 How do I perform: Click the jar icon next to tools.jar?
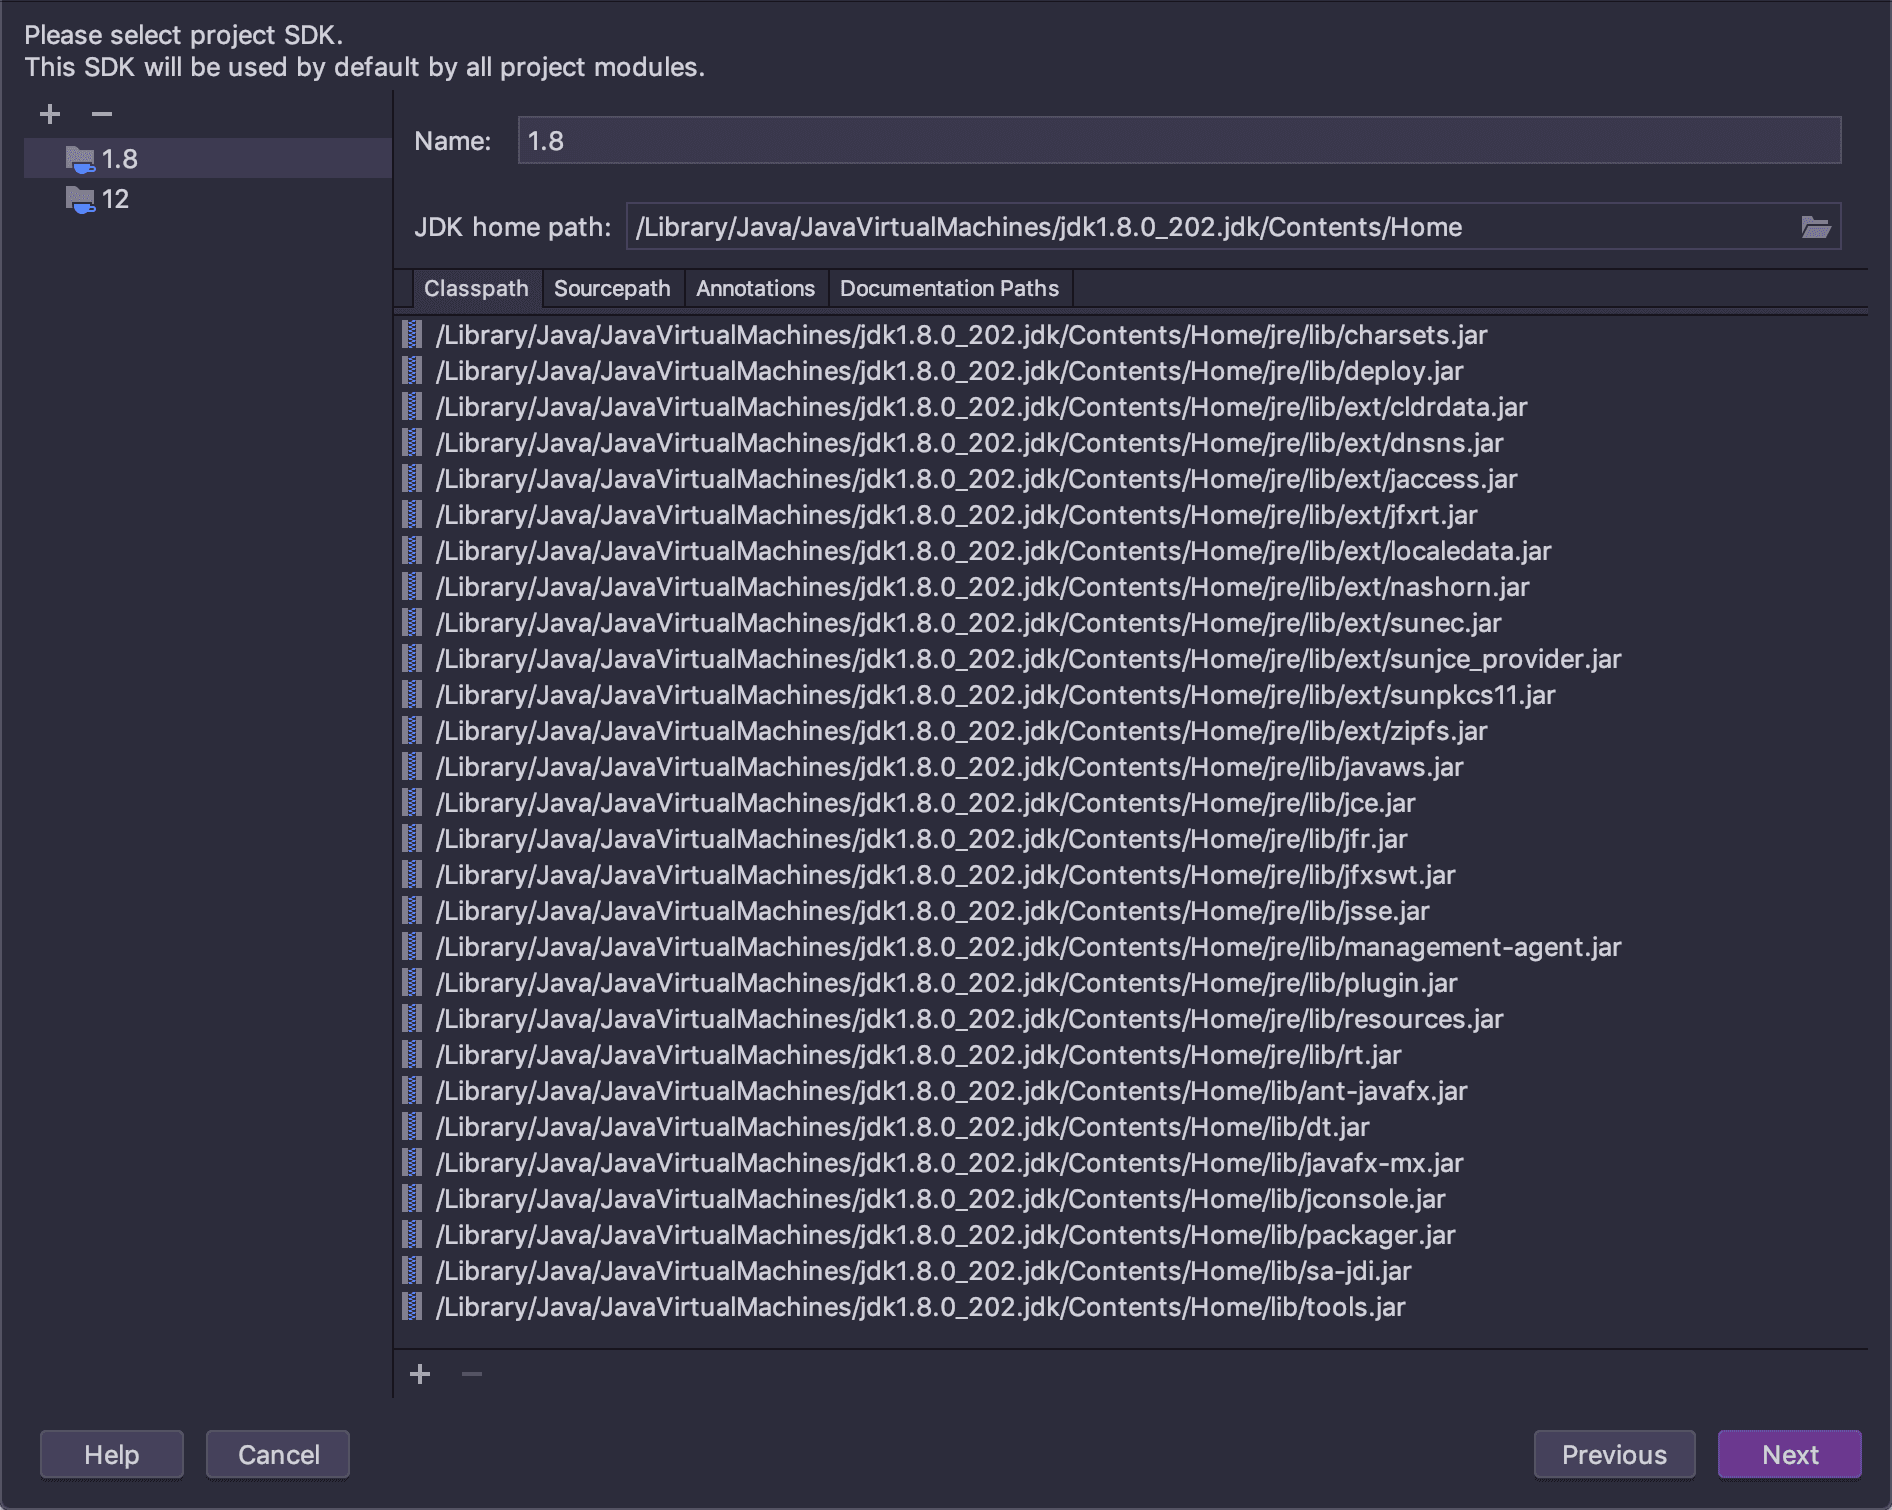click(x=411, y=1307)
